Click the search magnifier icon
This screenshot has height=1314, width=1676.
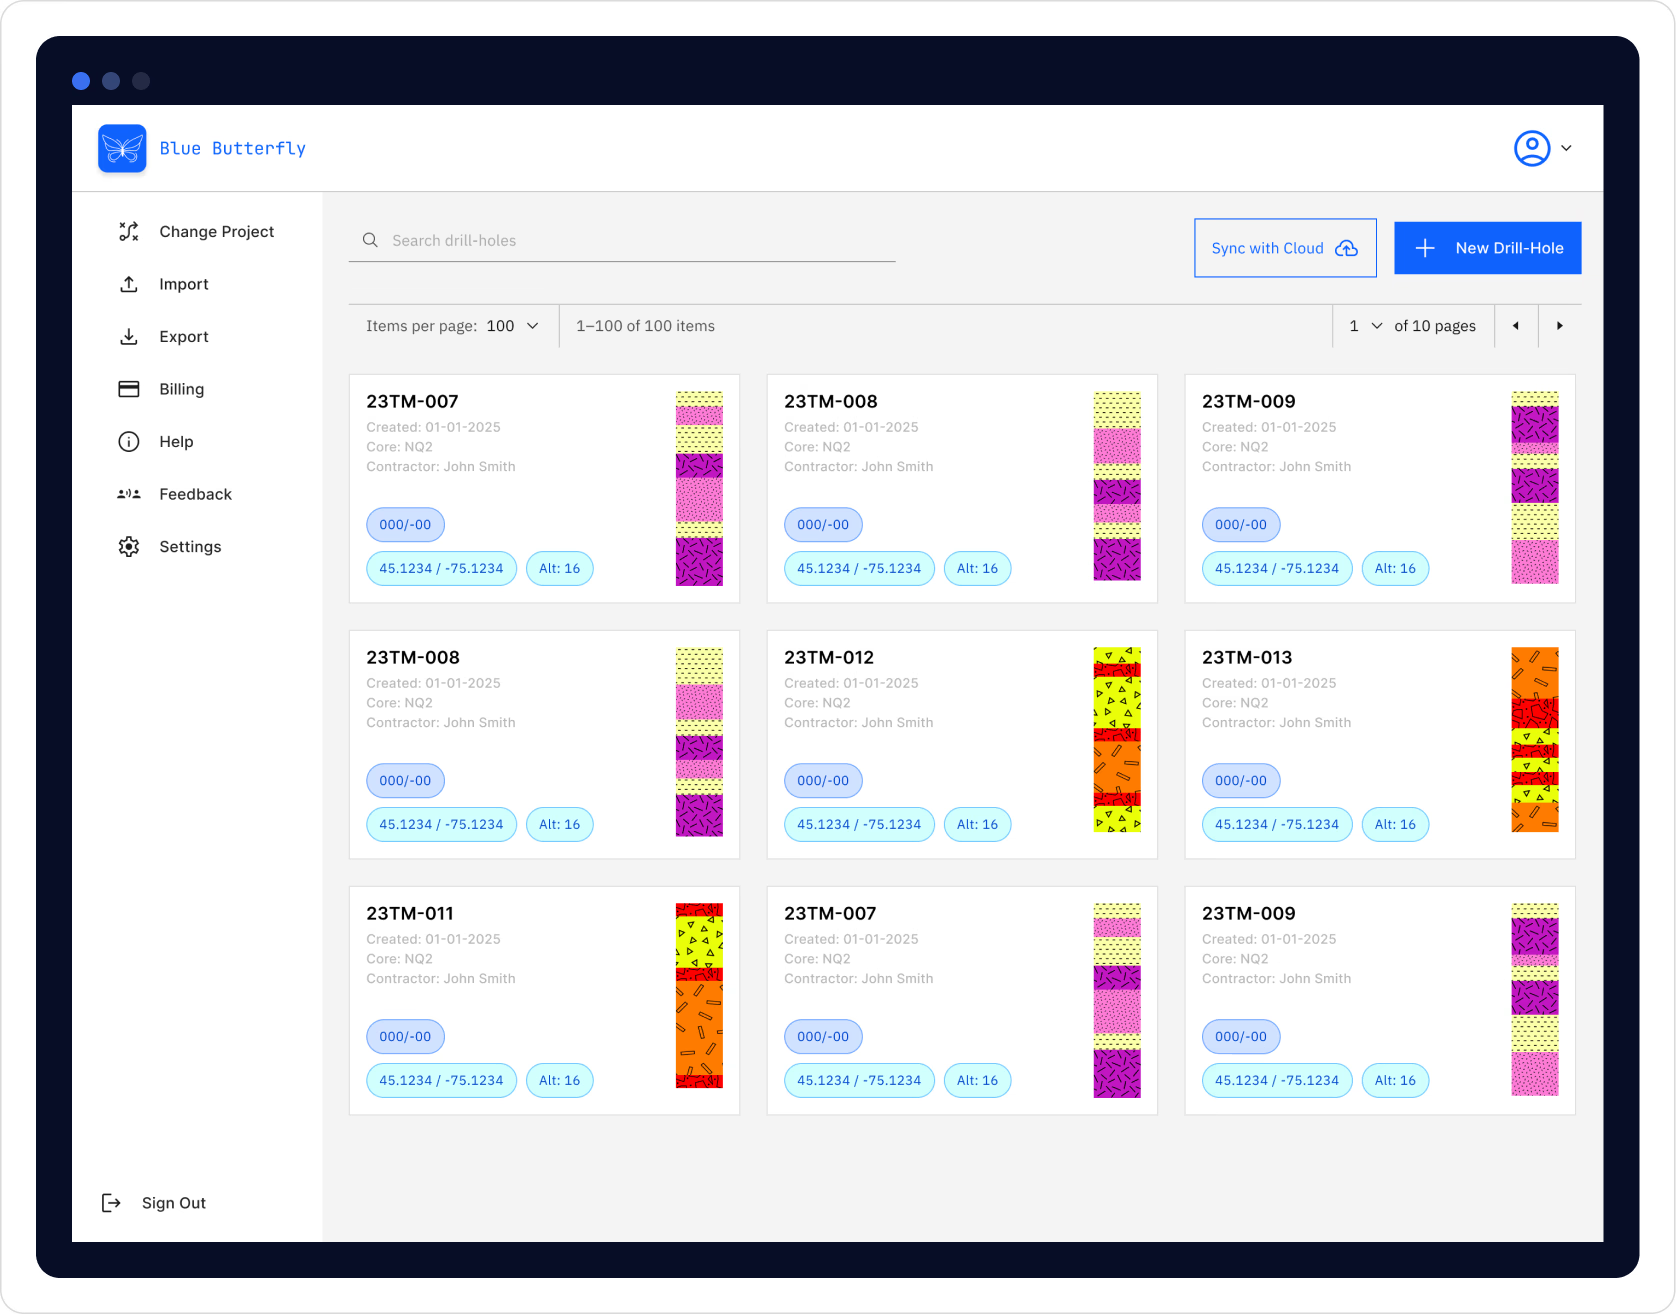(x=370, y=240)
